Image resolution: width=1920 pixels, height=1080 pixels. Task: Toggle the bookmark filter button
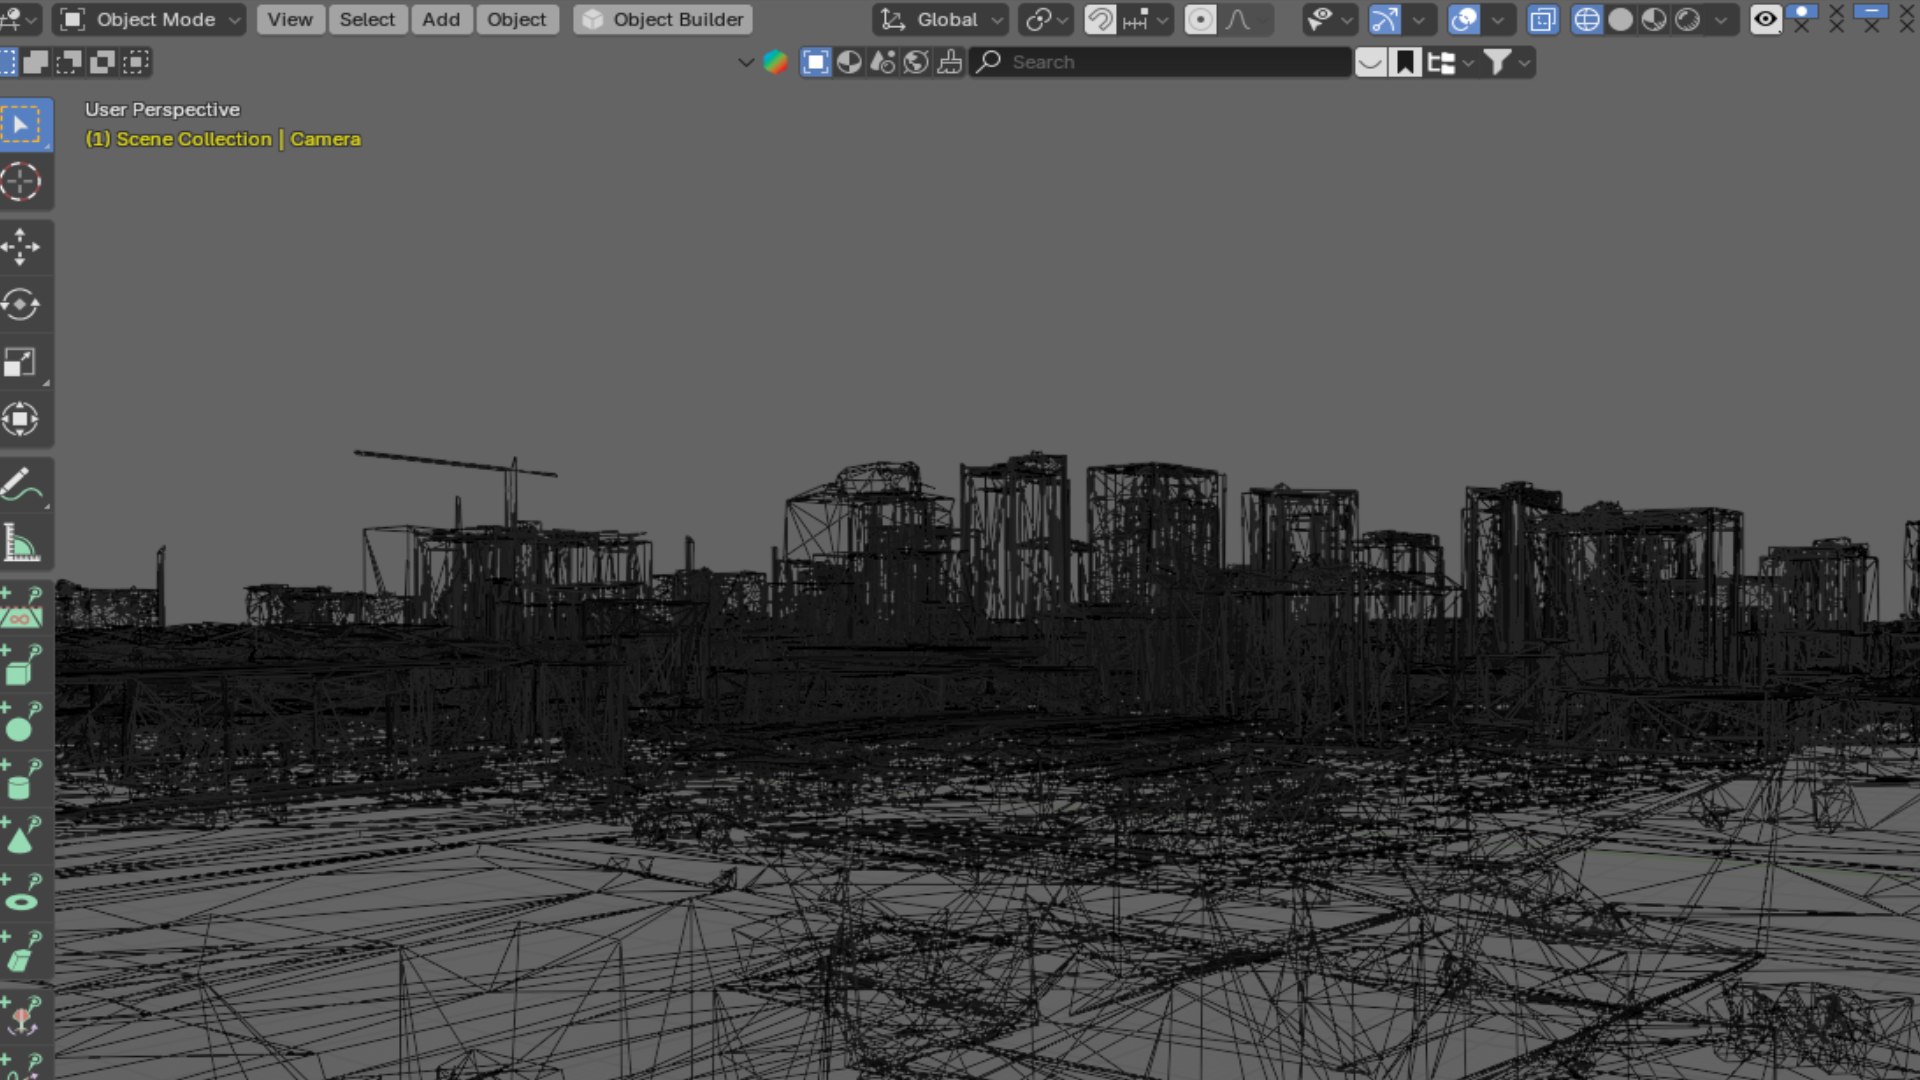(x=1405, y=62)
